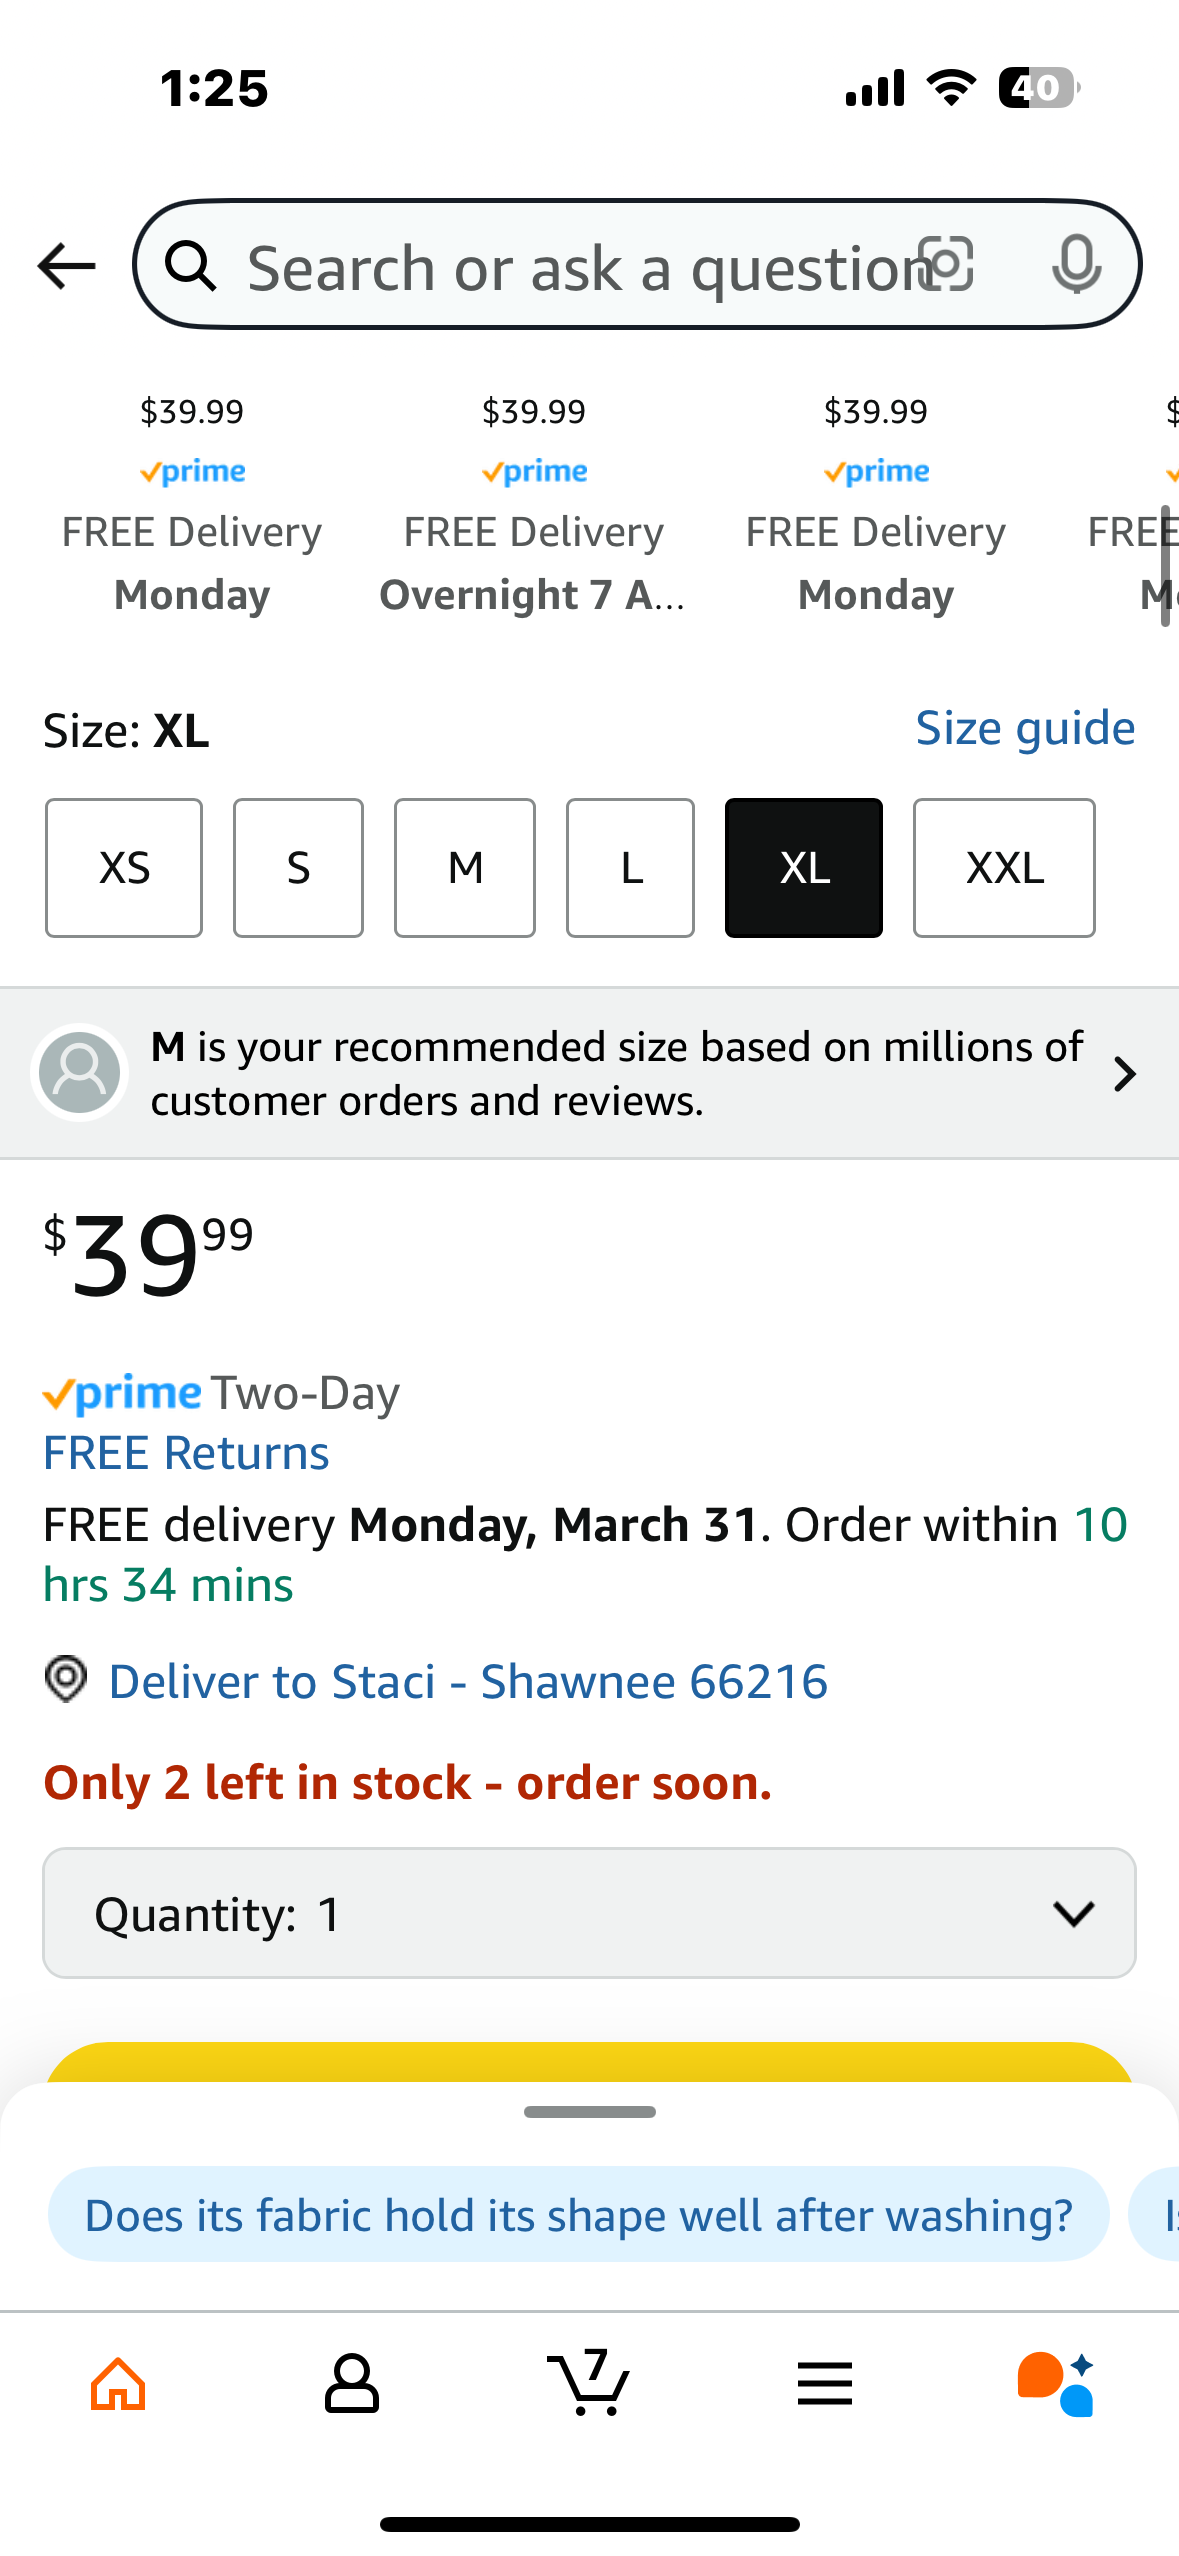Image resolution: width=1179 pixels, height=2556 pixels.
Task: Tap the microphone voice search icon
Action: (x=1077, y=265)
